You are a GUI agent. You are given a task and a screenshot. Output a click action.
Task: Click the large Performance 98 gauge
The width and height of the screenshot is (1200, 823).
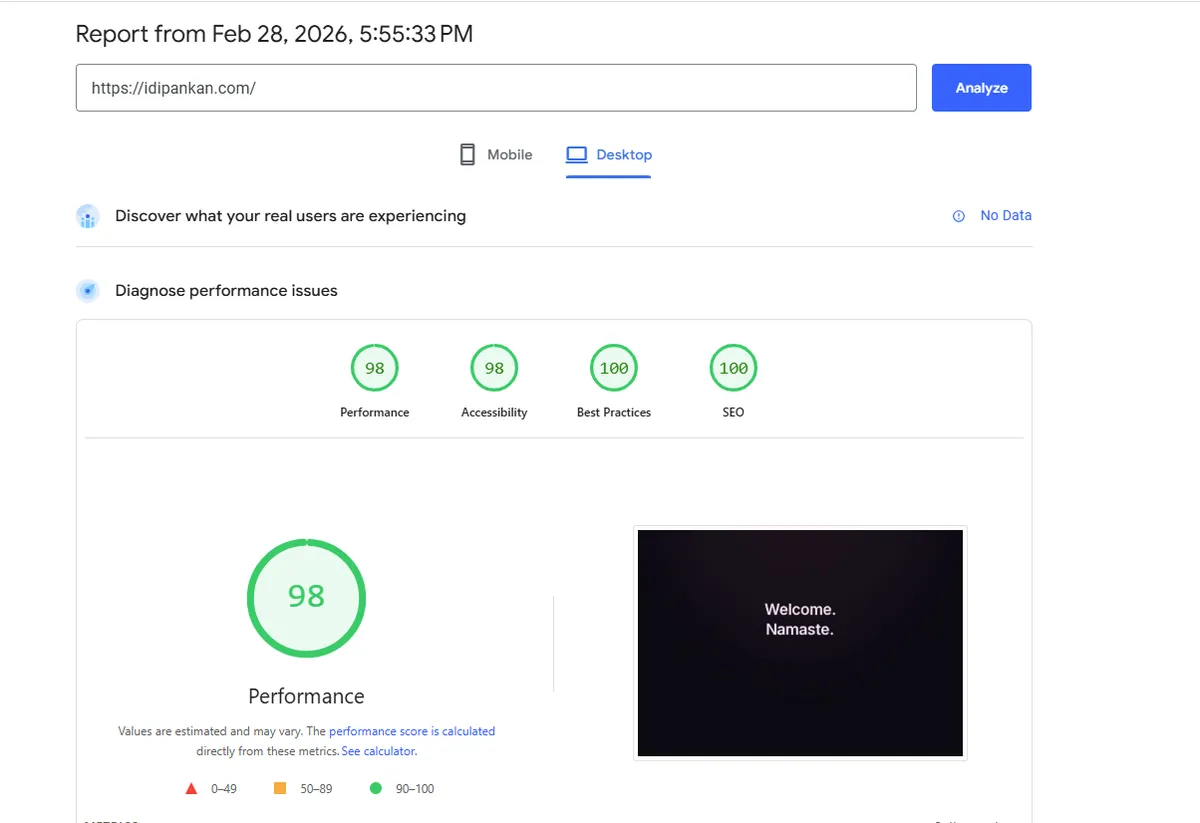coord(306,597)
